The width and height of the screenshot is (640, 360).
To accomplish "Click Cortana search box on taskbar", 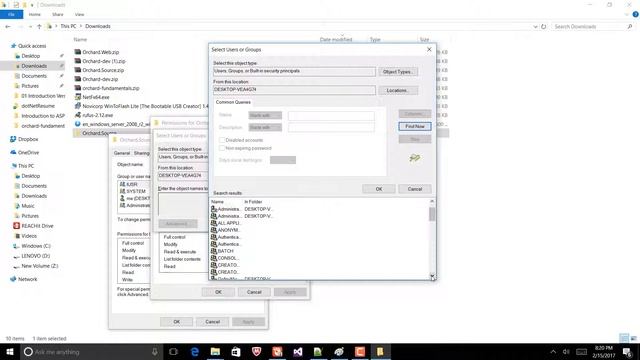I will (92, 352).
